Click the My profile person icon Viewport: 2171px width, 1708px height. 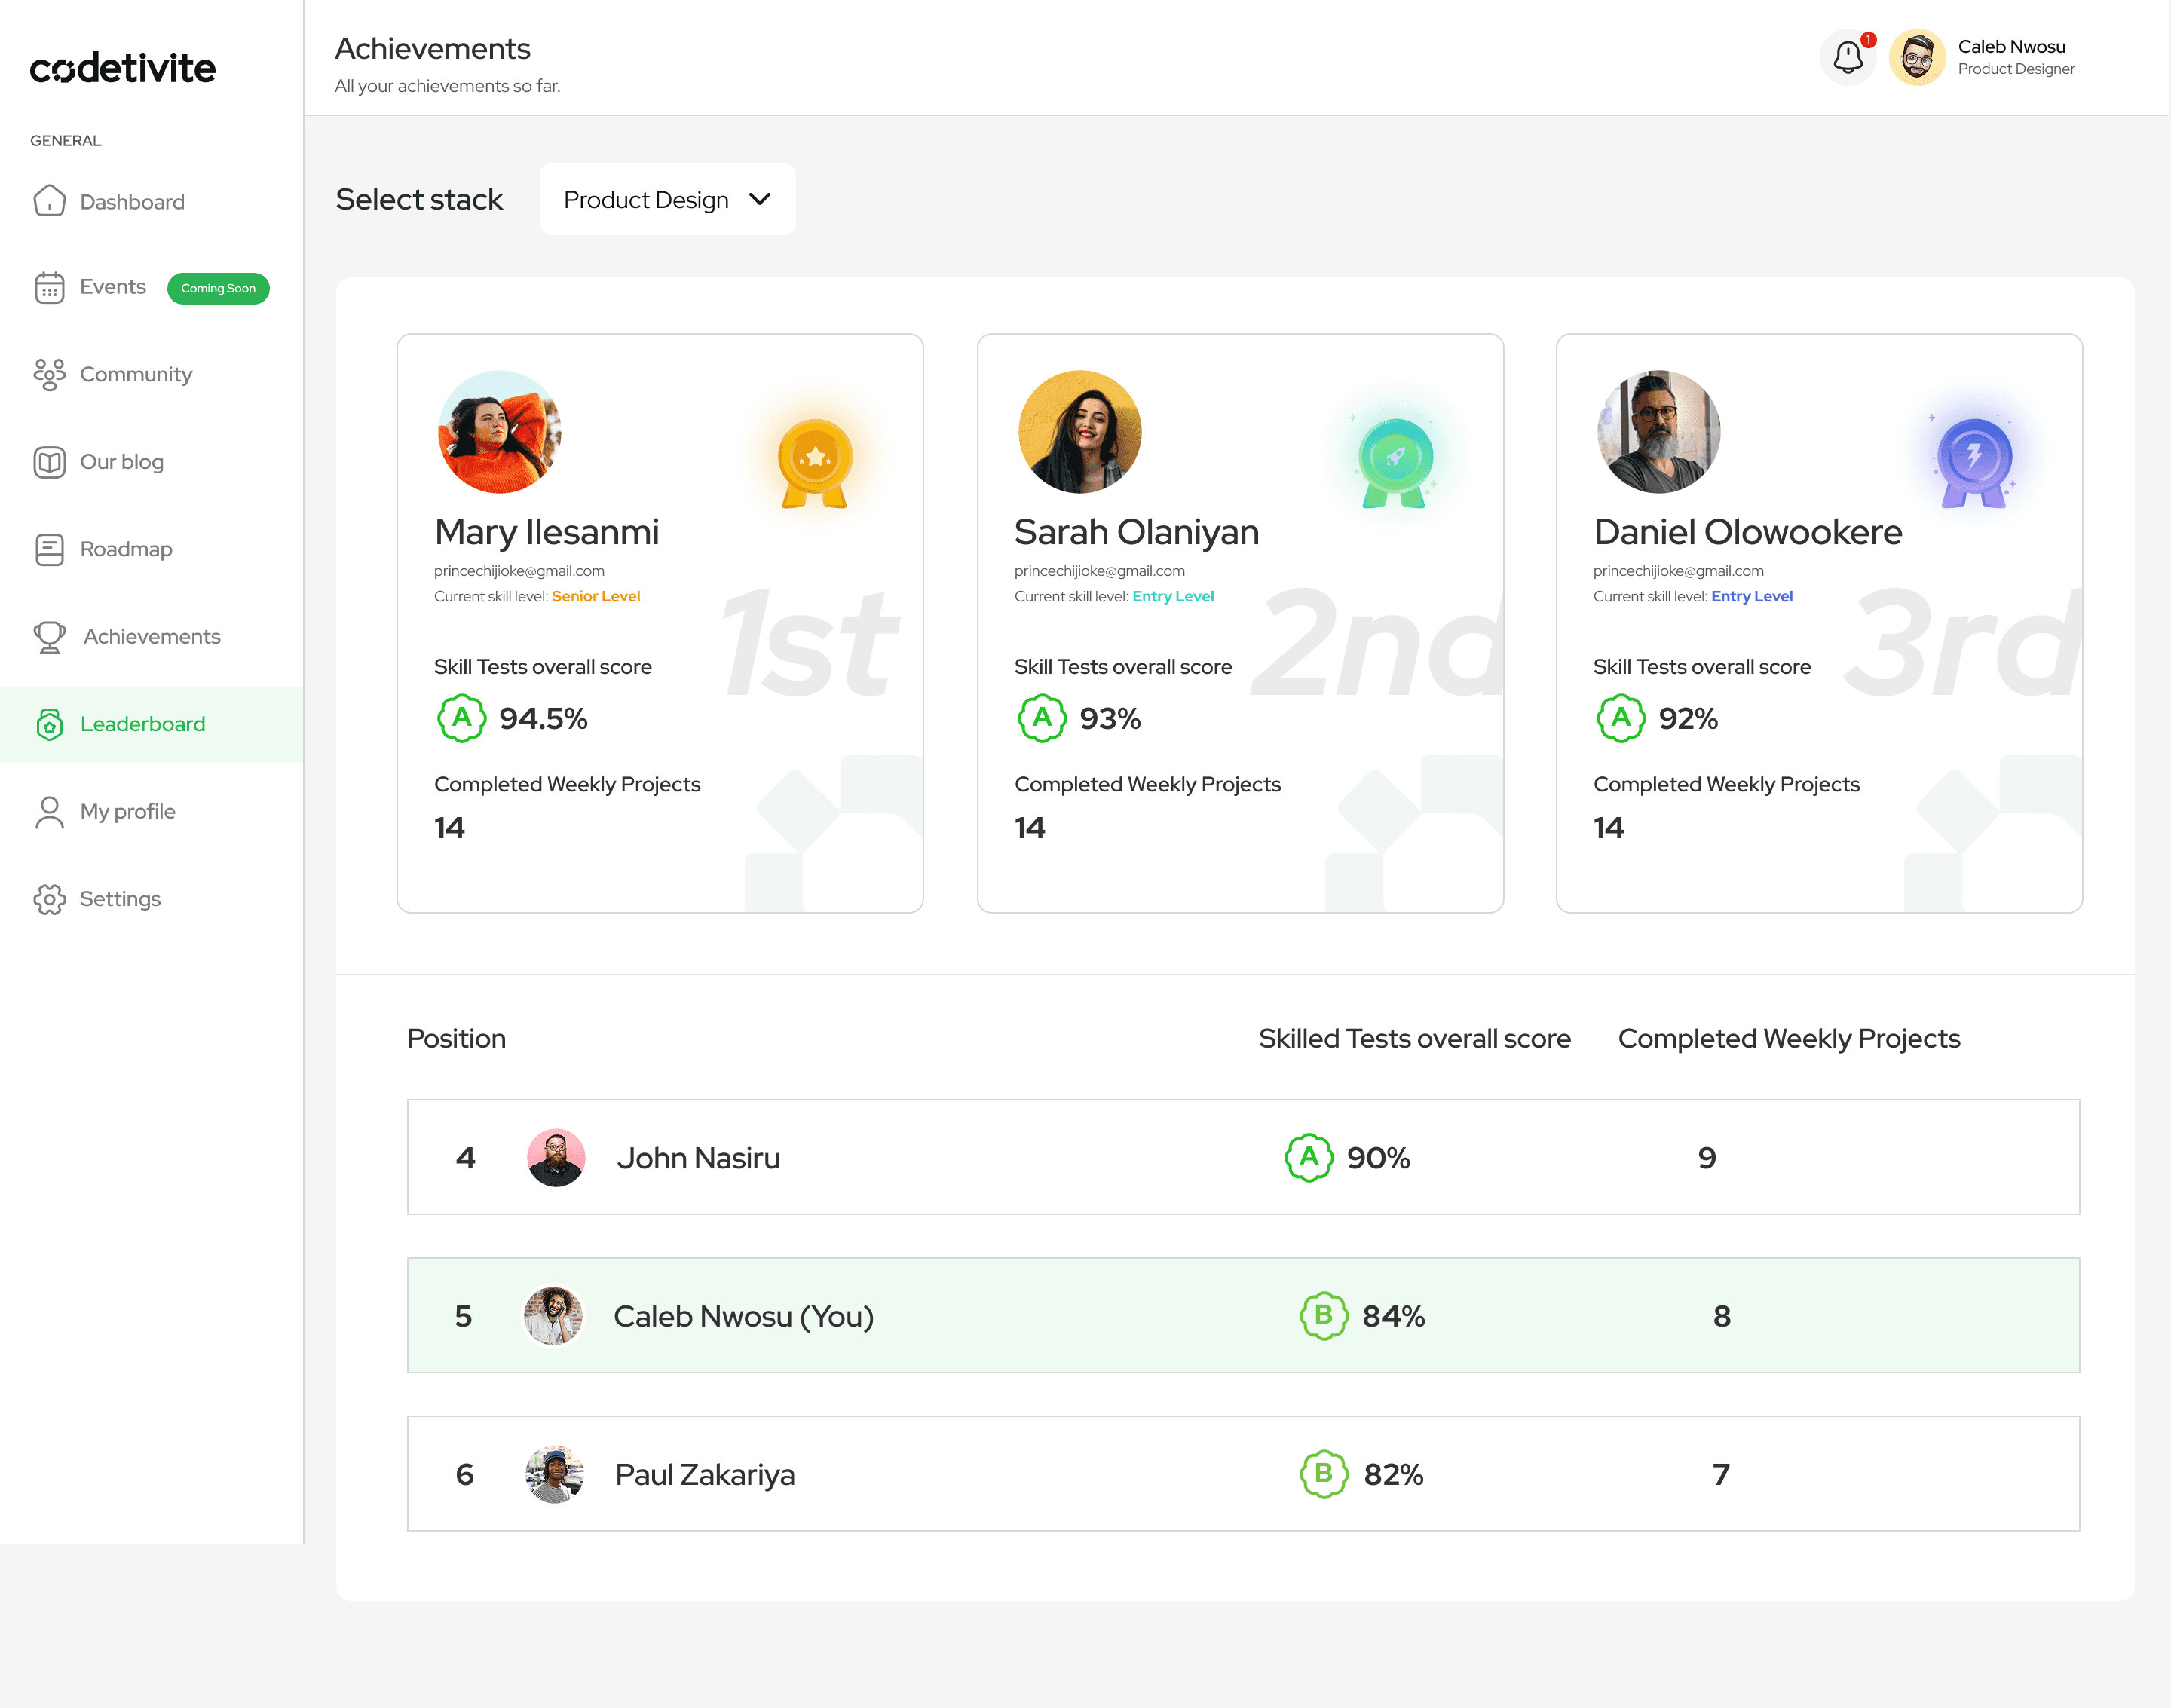click(49, 811)
